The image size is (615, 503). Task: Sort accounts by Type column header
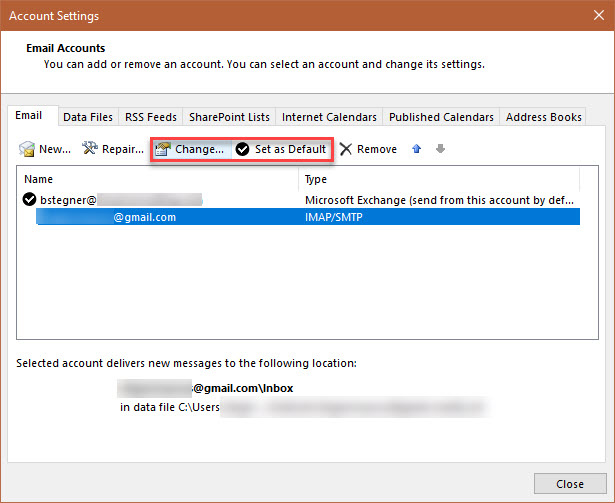pyautogui.click(x=440, y=180)
